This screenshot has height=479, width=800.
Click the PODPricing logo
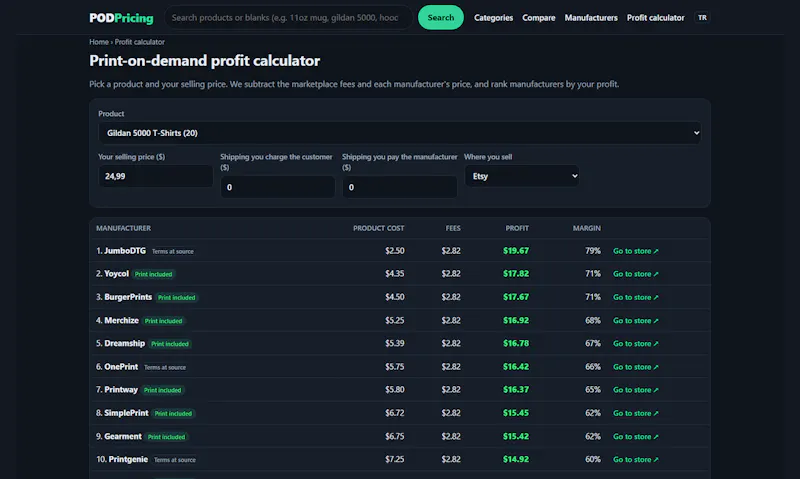click(121, 18)
